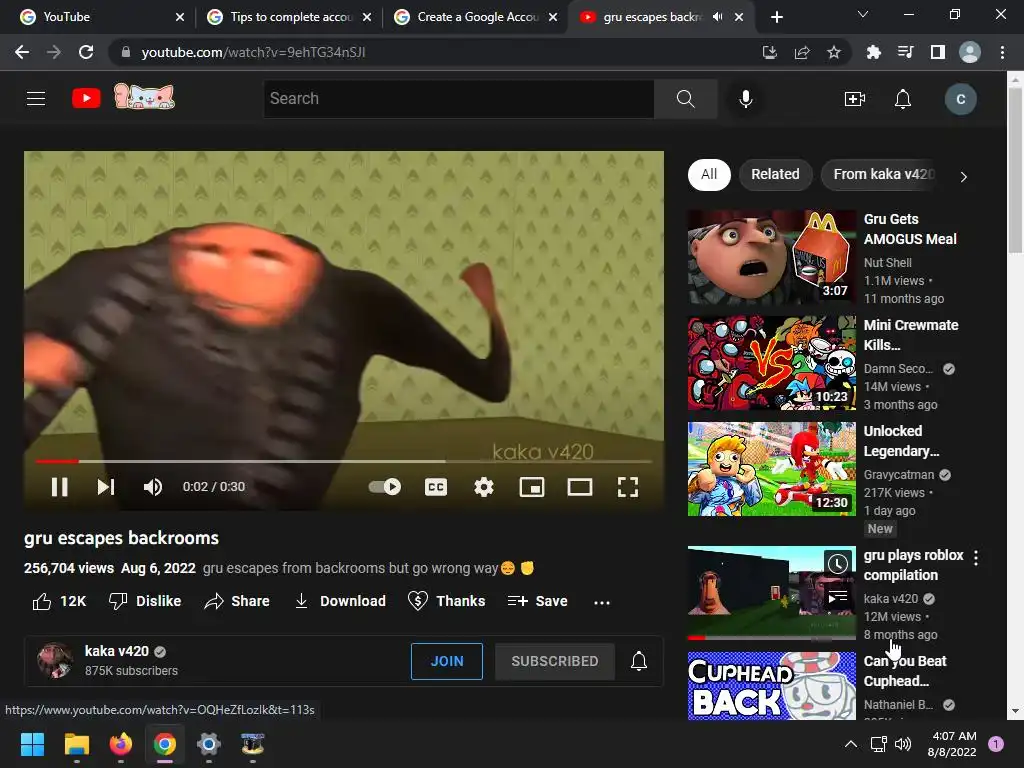Open kaka v420 channel name link
The height and width of the screenshot is (768, 1024).
click(x=117, y=651)
